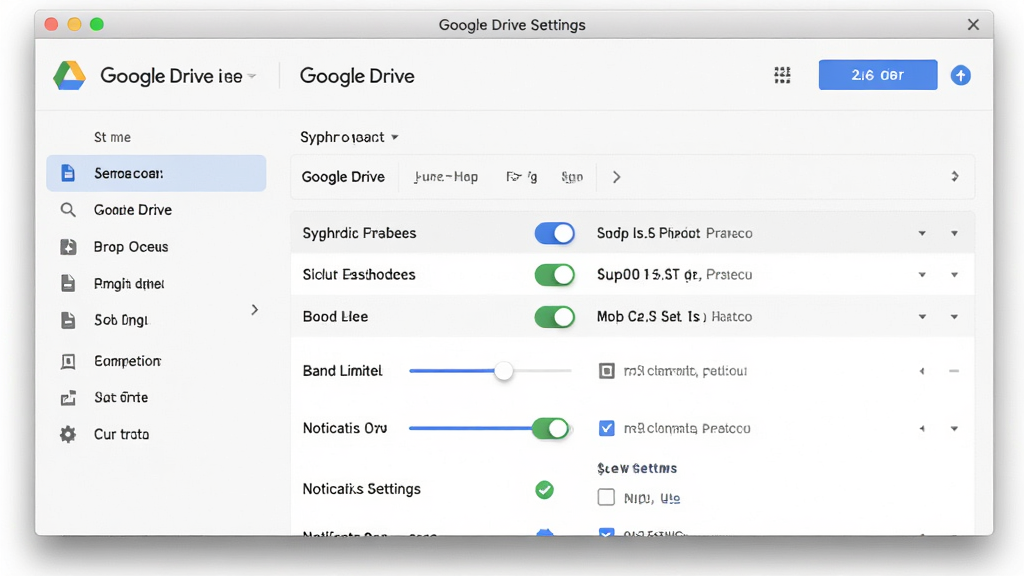Click the square icon in Band Limitel row
Viewport: 1024px width, 576px height.
coord(607,371)
